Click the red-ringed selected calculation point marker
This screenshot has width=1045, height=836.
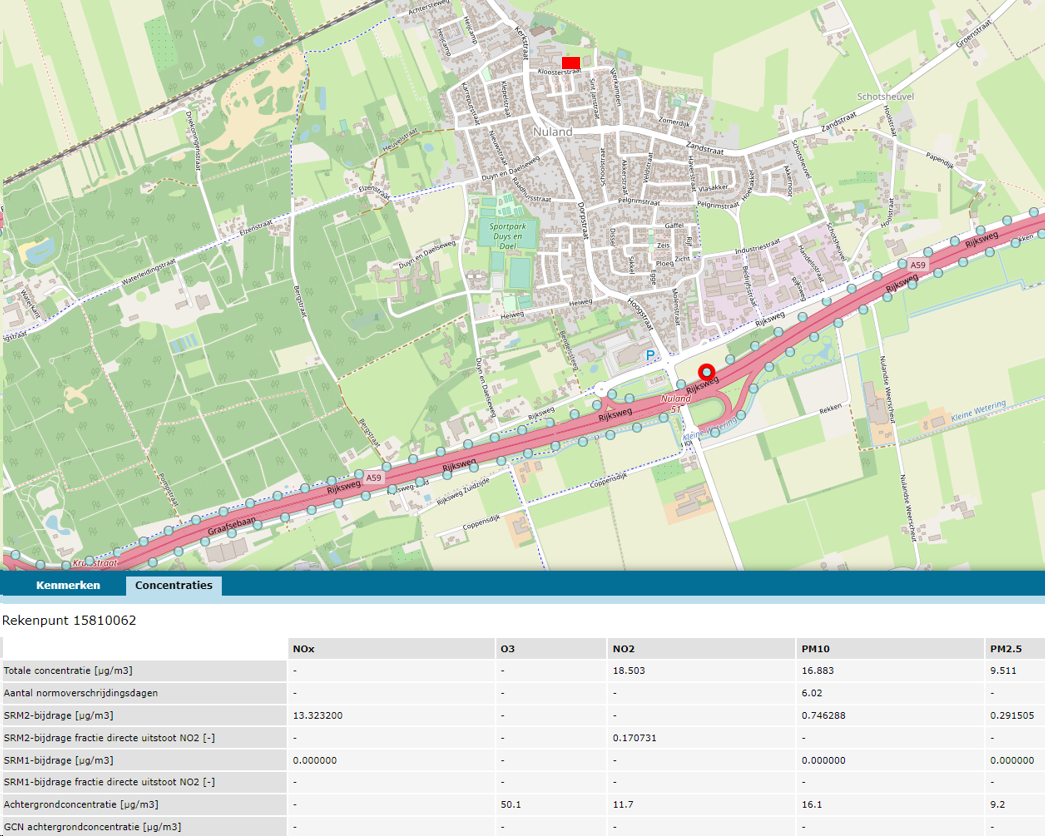tap(706, 373)
